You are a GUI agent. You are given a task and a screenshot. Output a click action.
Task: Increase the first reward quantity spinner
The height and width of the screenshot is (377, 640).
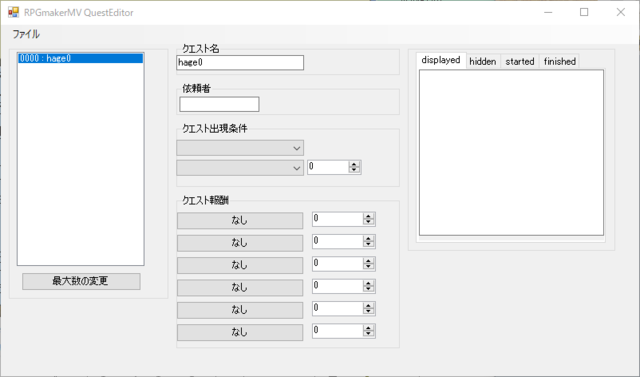[368, 216]
